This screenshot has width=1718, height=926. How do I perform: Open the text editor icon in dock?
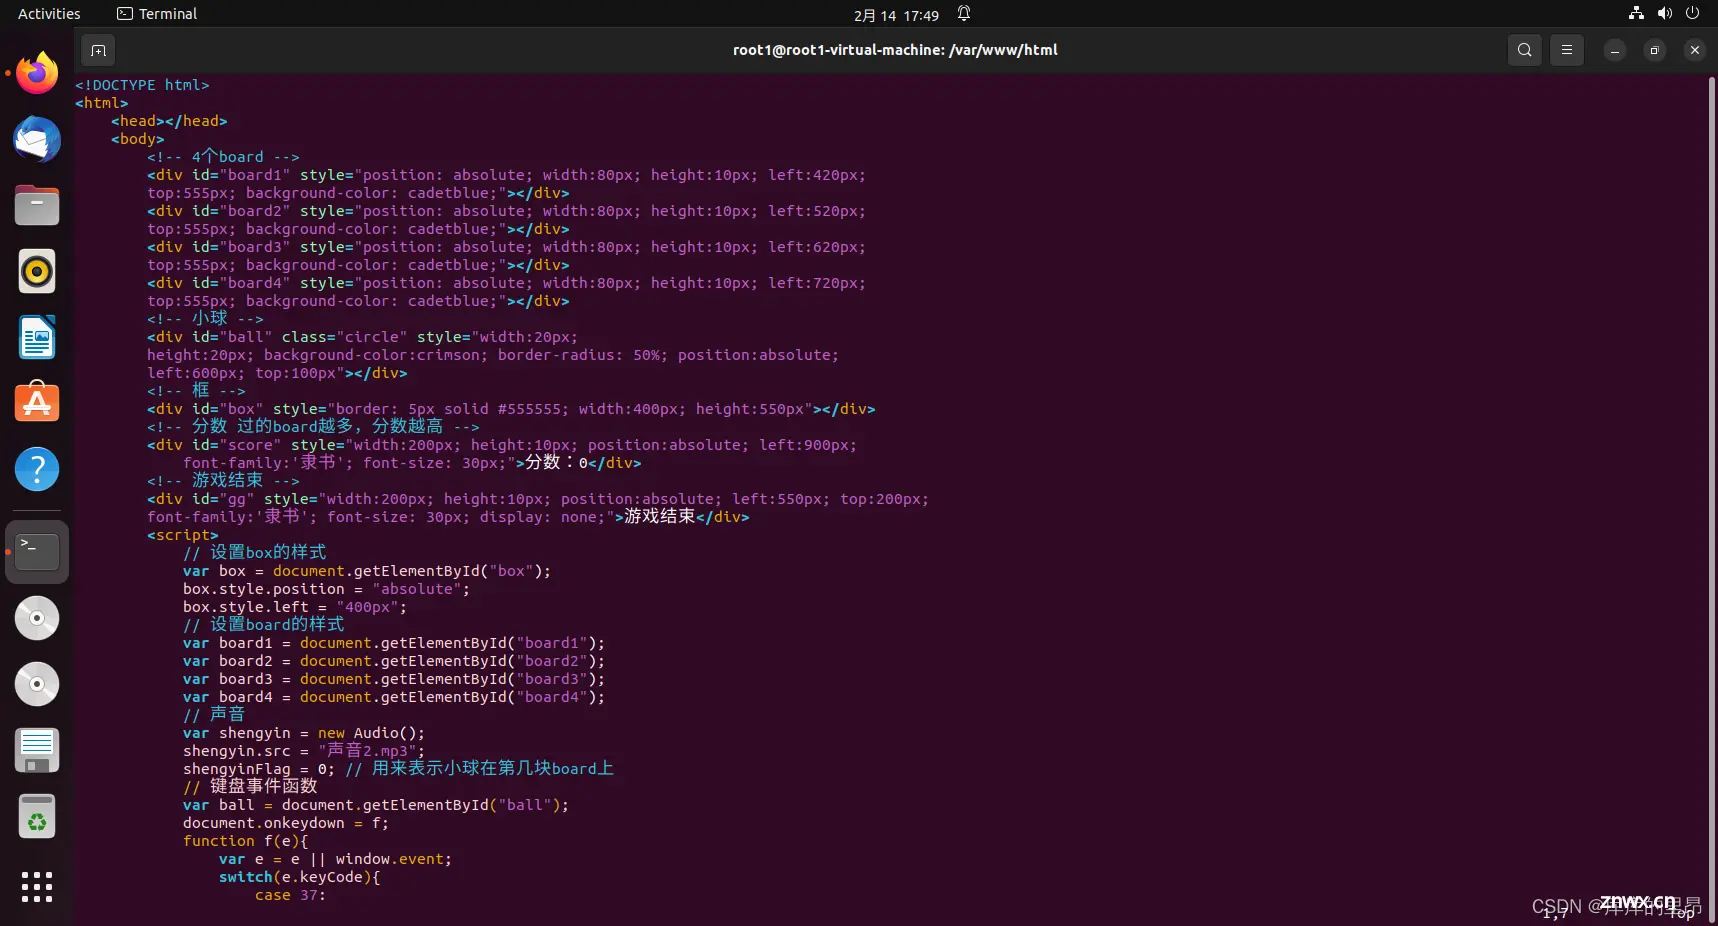pos(37,750)
